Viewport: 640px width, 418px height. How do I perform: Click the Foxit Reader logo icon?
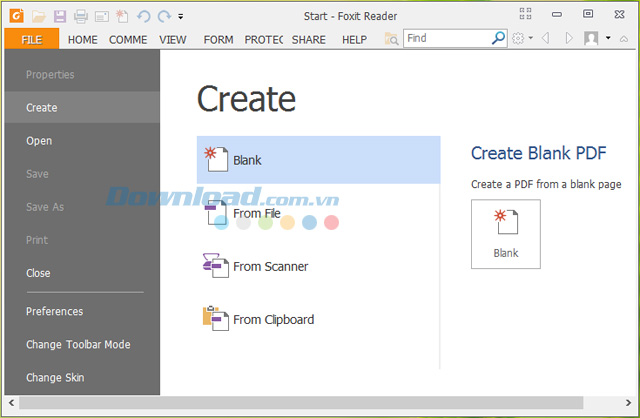(x=17, y=16)
